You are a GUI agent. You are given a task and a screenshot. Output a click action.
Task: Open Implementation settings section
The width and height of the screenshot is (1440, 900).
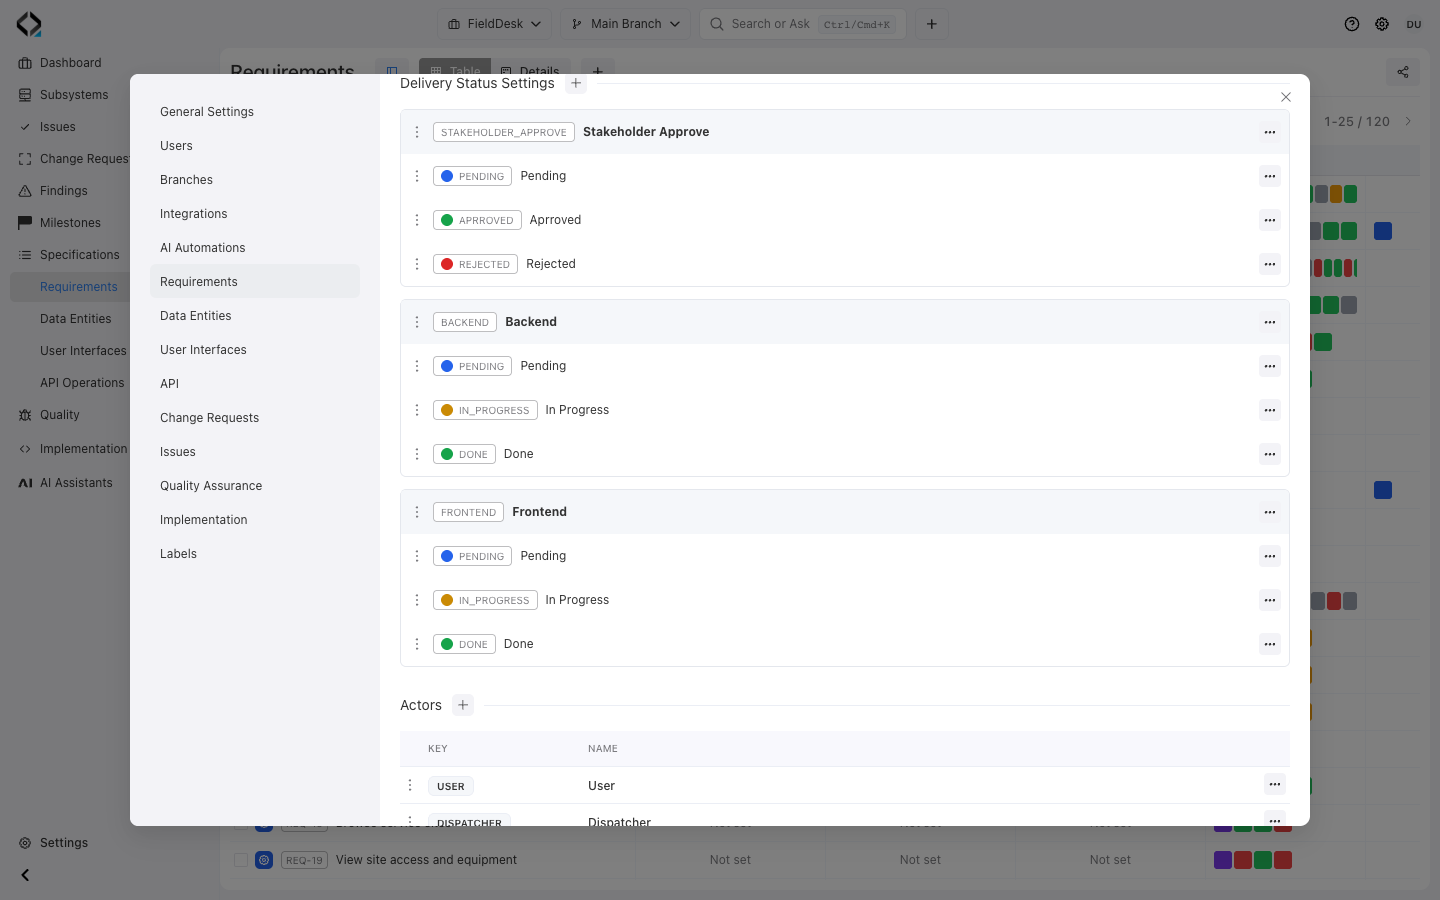(255, 520)
